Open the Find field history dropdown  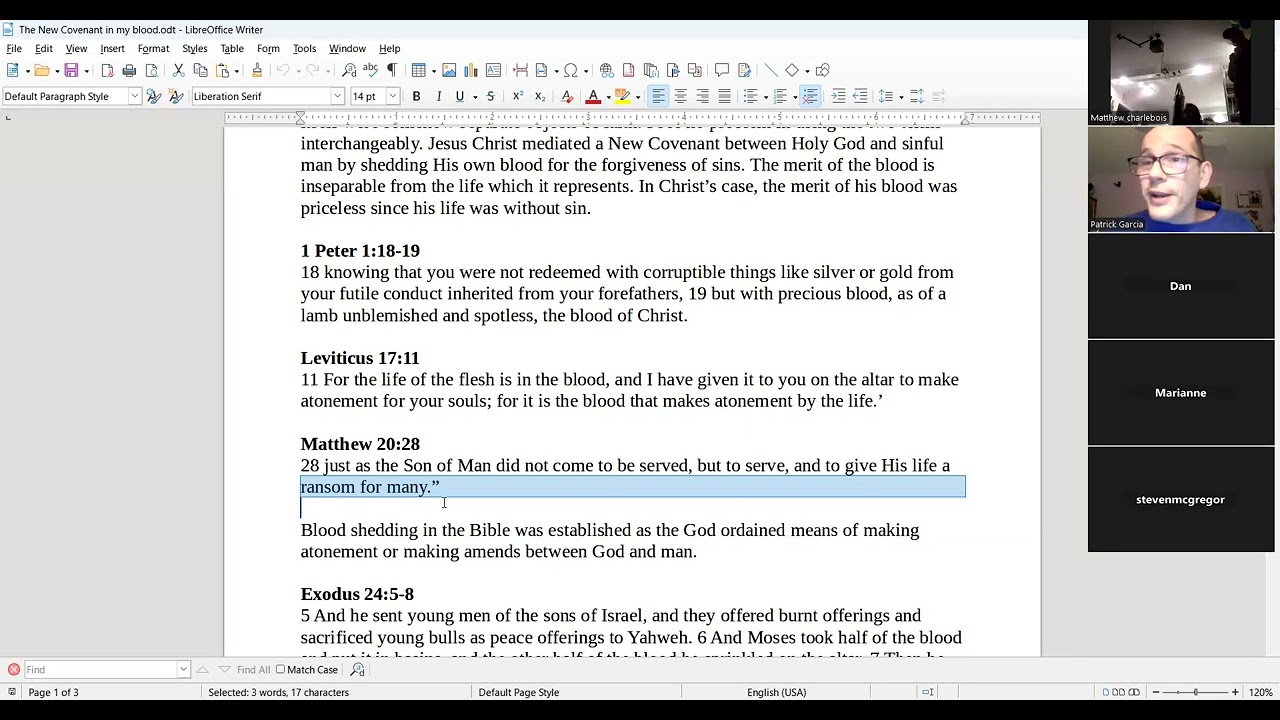(x=183, y=669)
